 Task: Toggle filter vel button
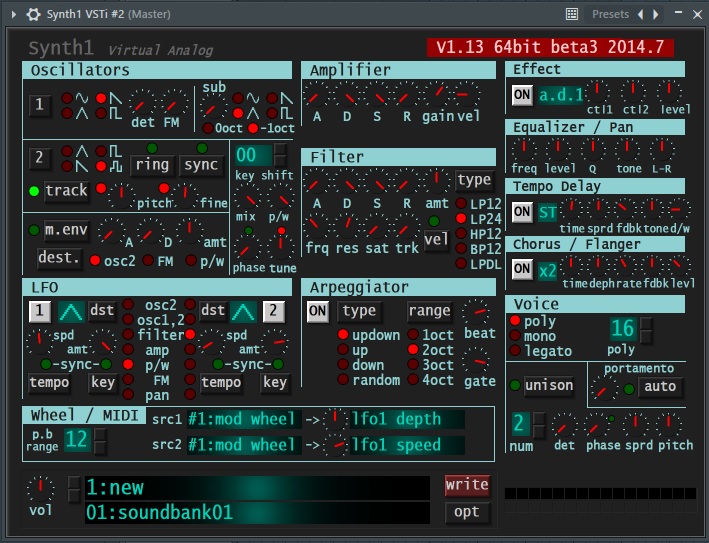pyautogui.click(x=436, y=240)
